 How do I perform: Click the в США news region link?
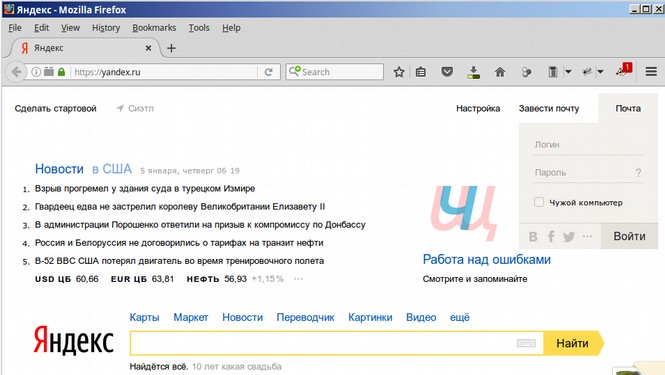pos(112,169)
